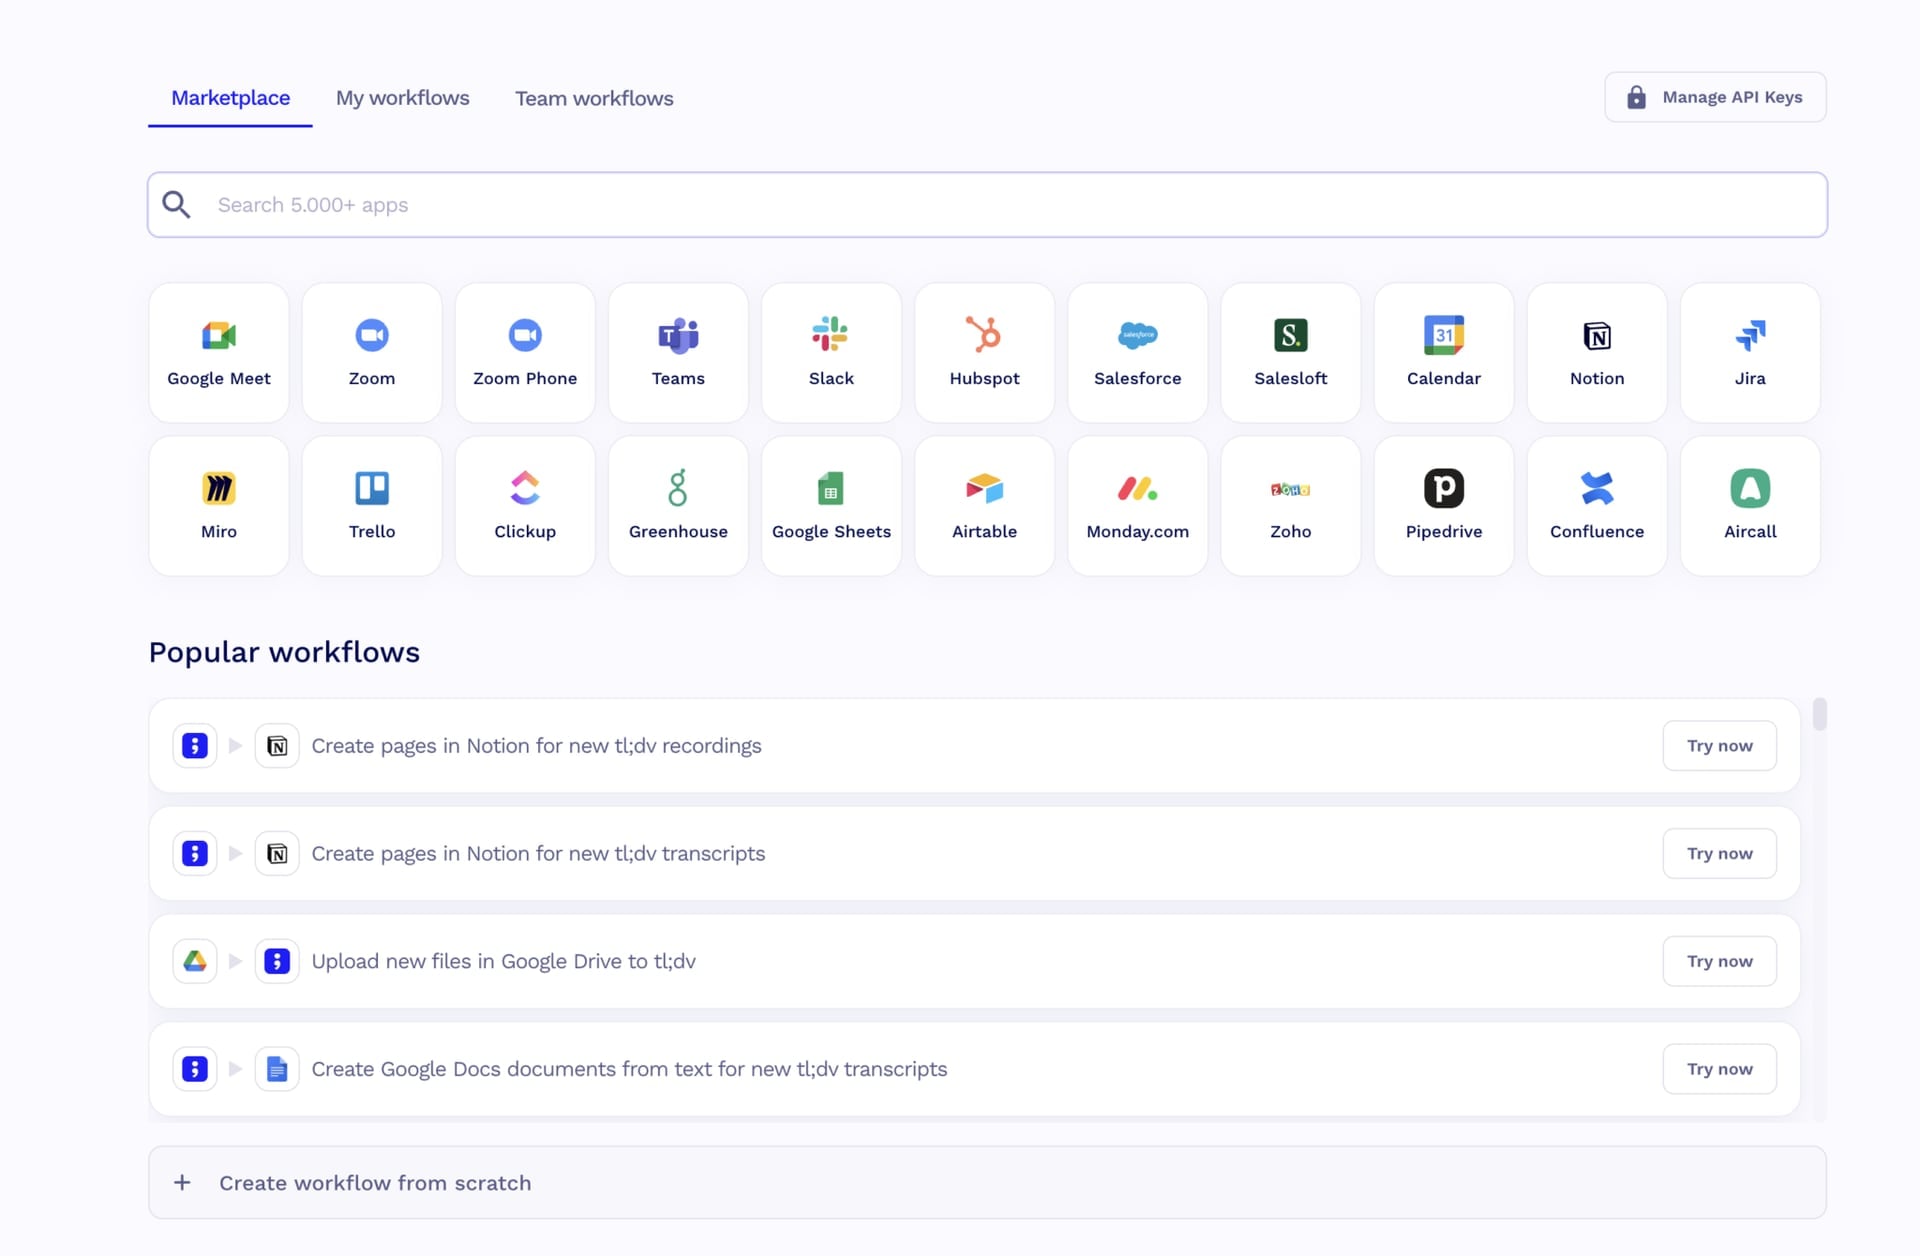Open the Zoom Phone app card
Viewport: 1920px width, 1256px height.
pyautogui.click(x=525, y=352)
